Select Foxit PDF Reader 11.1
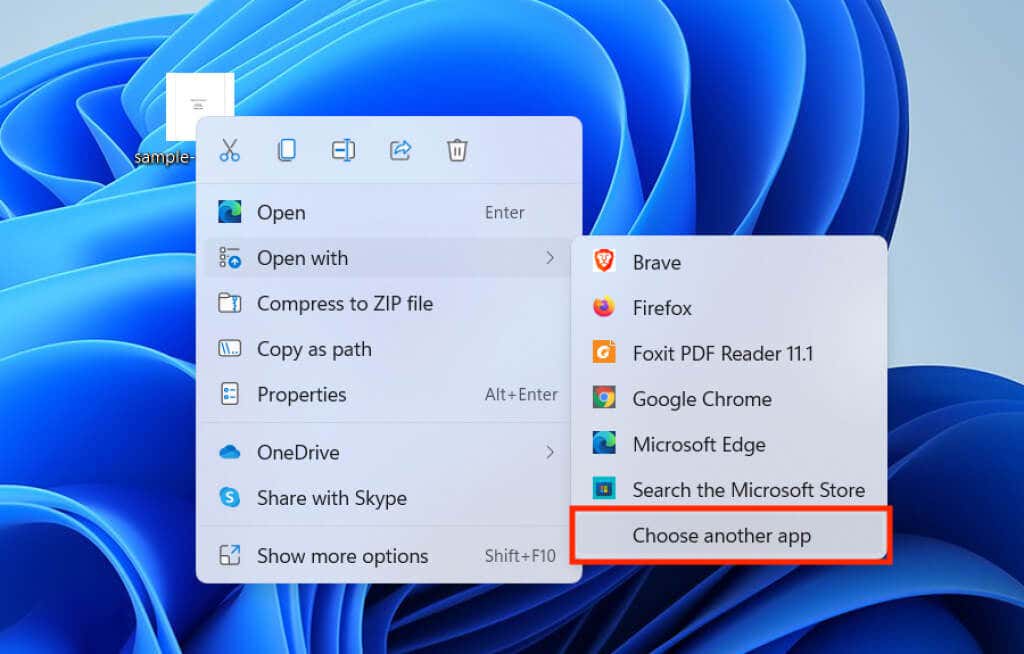Image resolution: width=1024 pixels, height=654 pixels. (x=722, y=353)
